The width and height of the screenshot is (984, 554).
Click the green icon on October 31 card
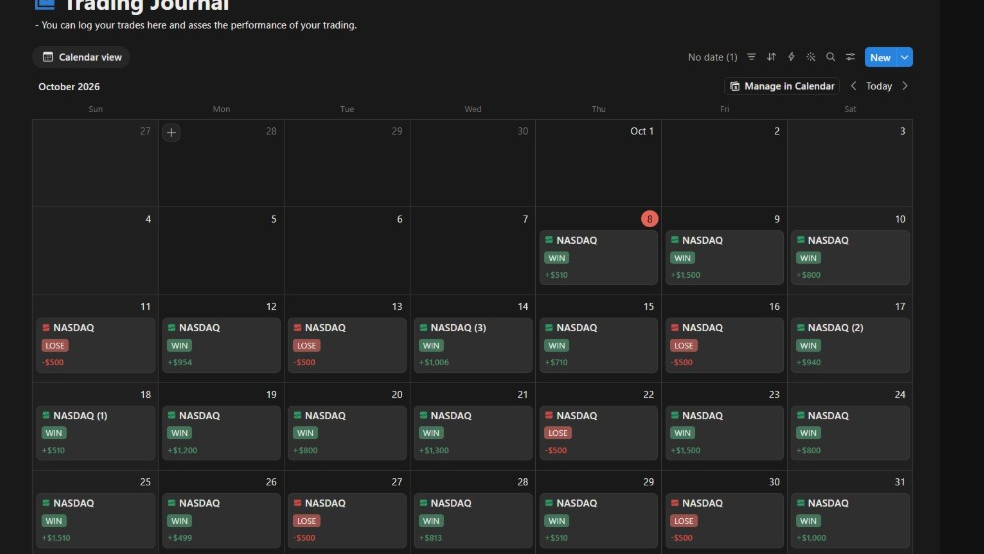[801, 503]
